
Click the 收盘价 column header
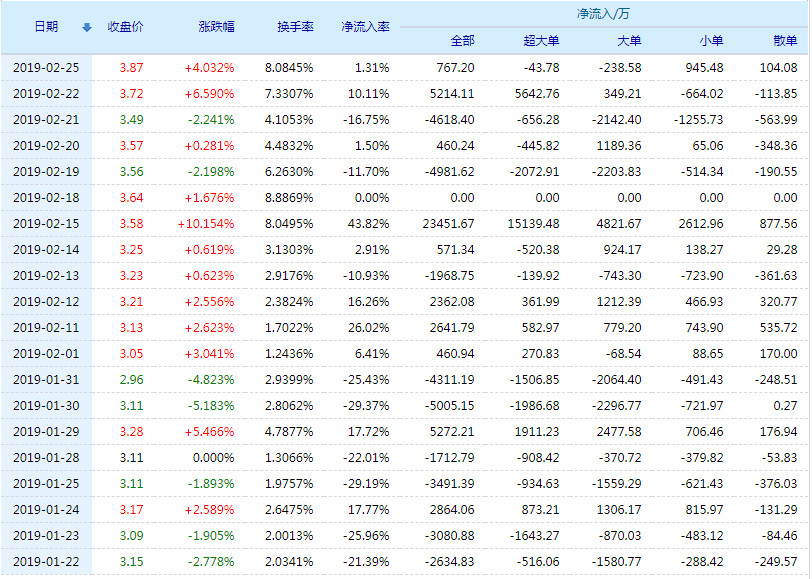coord(125,27)
